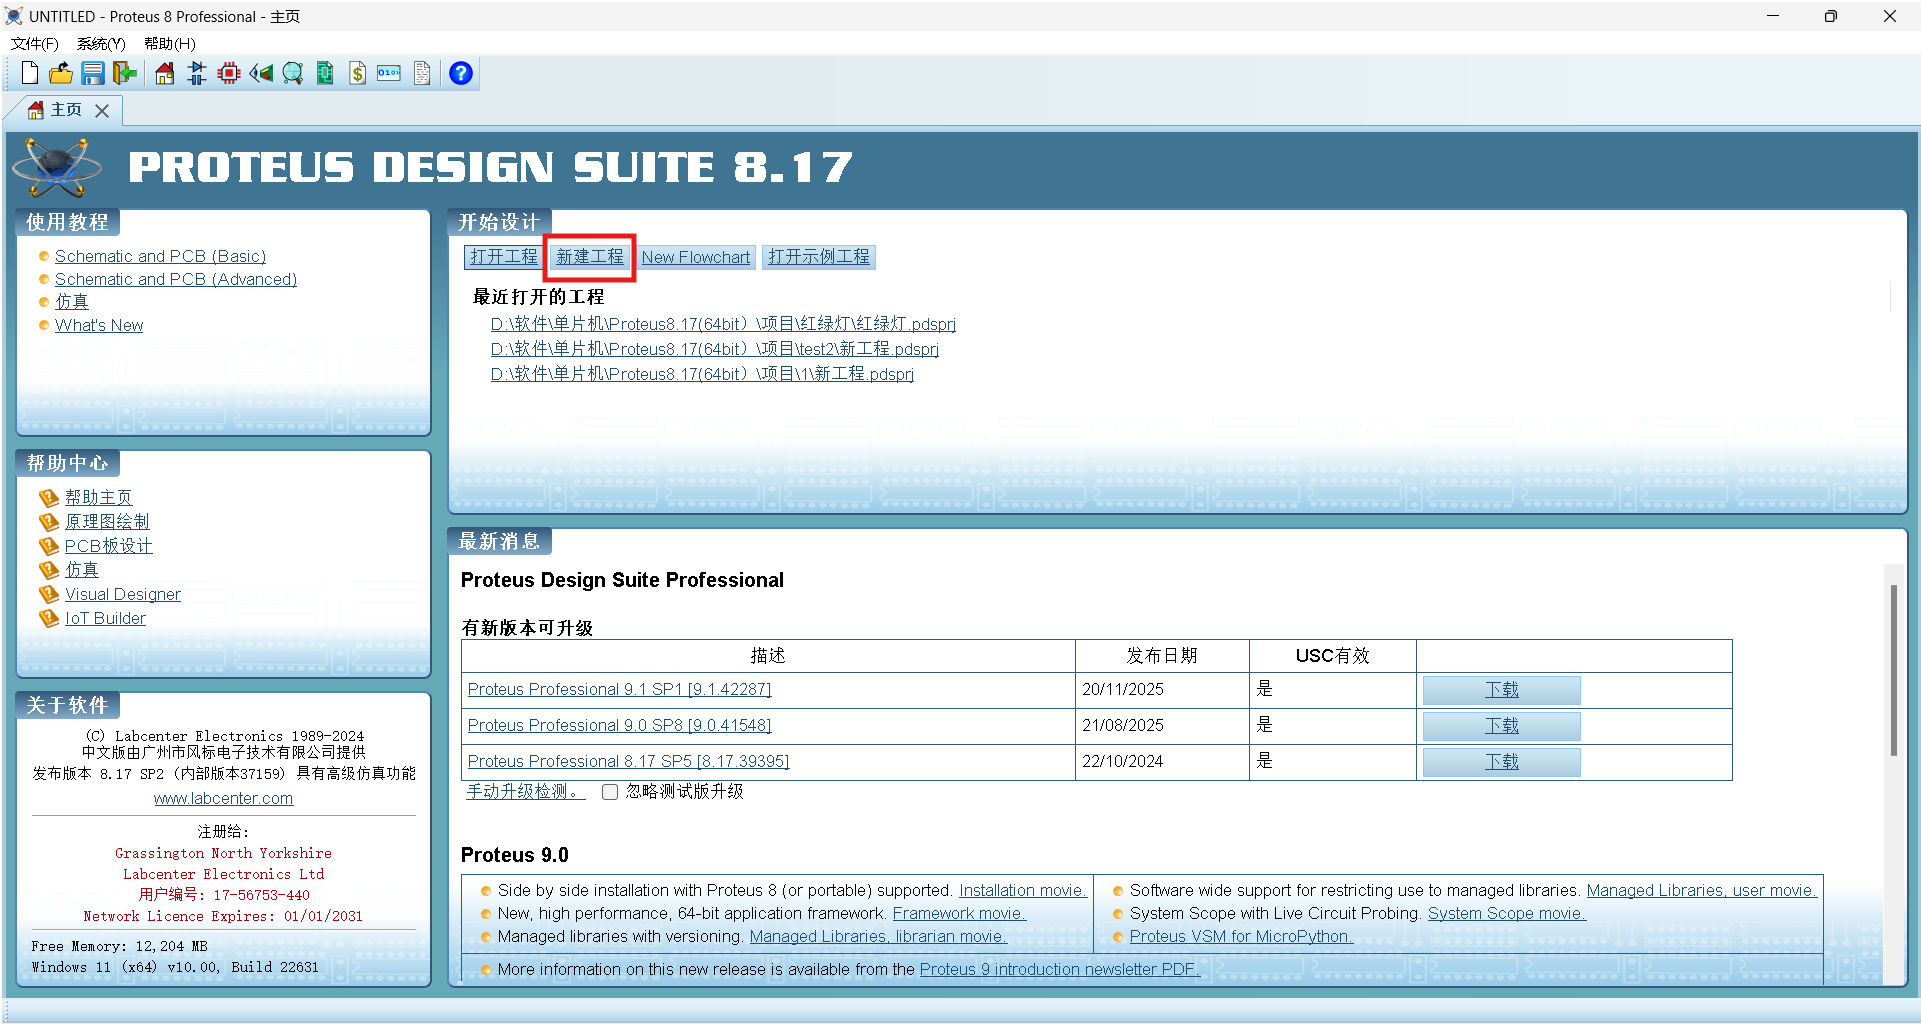Image resolution: width=1921 pixels, height=1024 pixels.
Task: Open Project Notes document icon
Action: coord(422,73)
